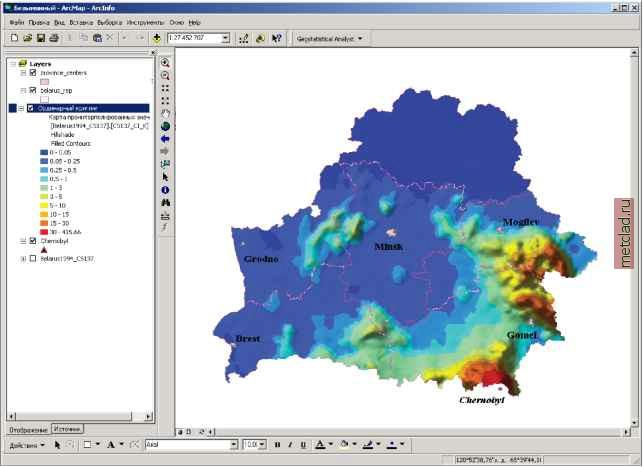Select the Zoom In tool
This screenshot has width=643, height=467.
[x=166, y=62]
